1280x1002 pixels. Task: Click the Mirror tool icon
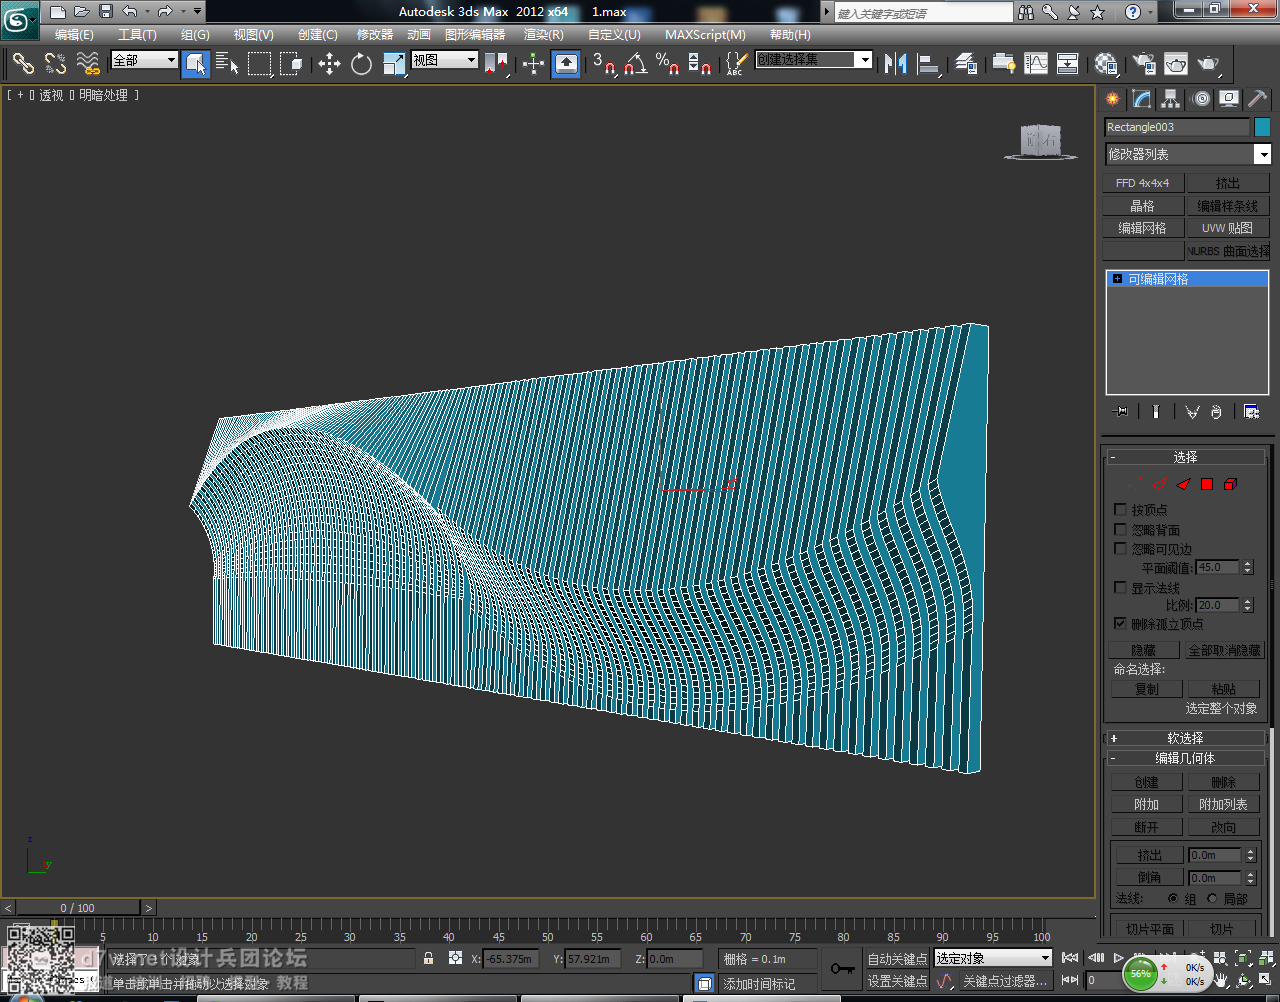pos(895,64)
